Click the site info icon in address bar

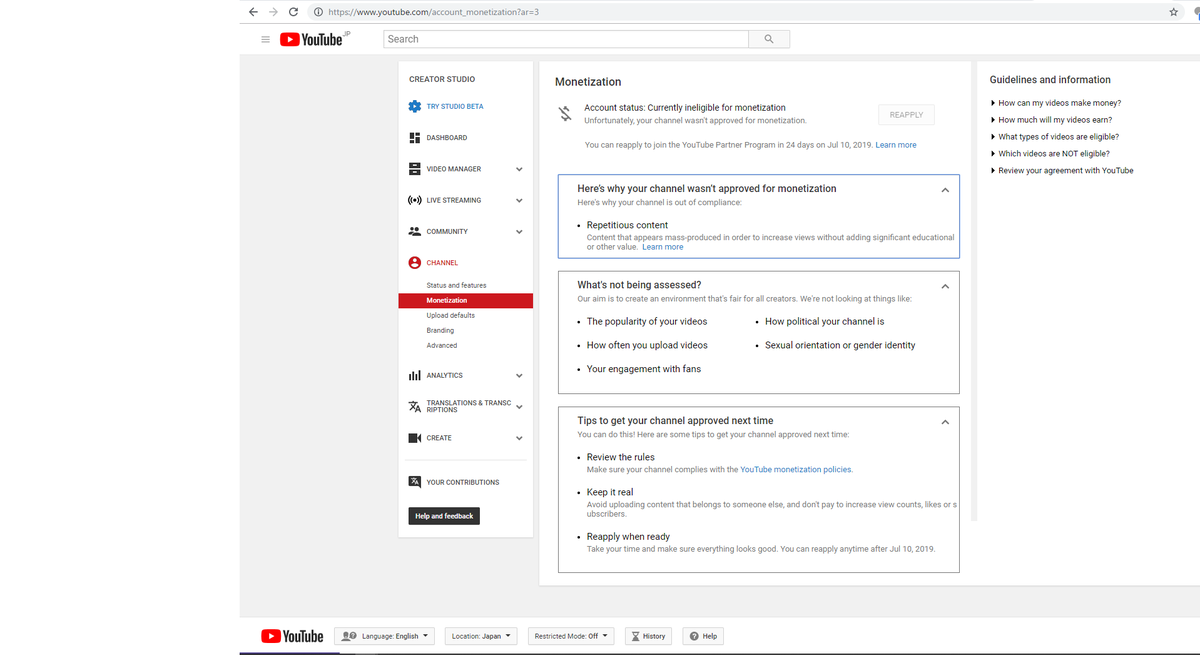[x=318, y=12]
